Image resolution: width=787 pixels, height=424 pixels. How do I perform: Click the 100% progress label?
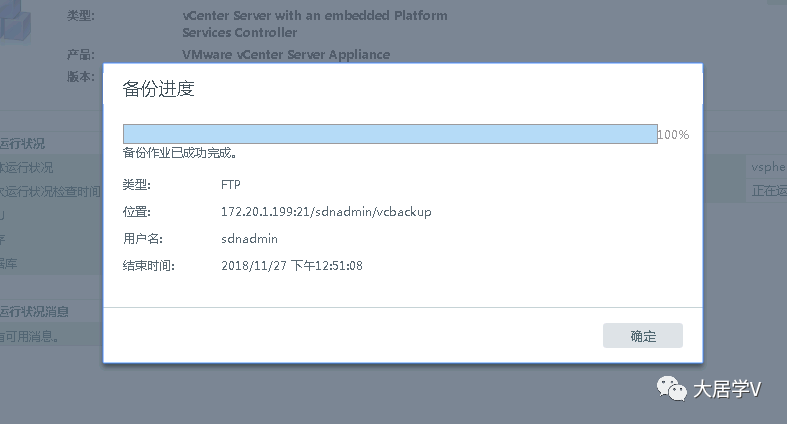point(673,134)
